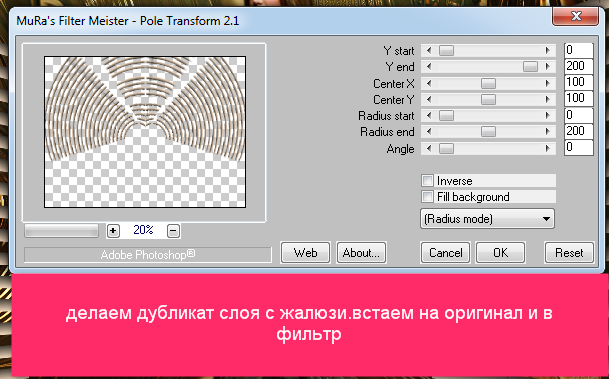The height and width of the screenshot is (379, 609).
Task: Click left arrow of Y start slider
Action: pyautogui.click(x=429, y=50)
